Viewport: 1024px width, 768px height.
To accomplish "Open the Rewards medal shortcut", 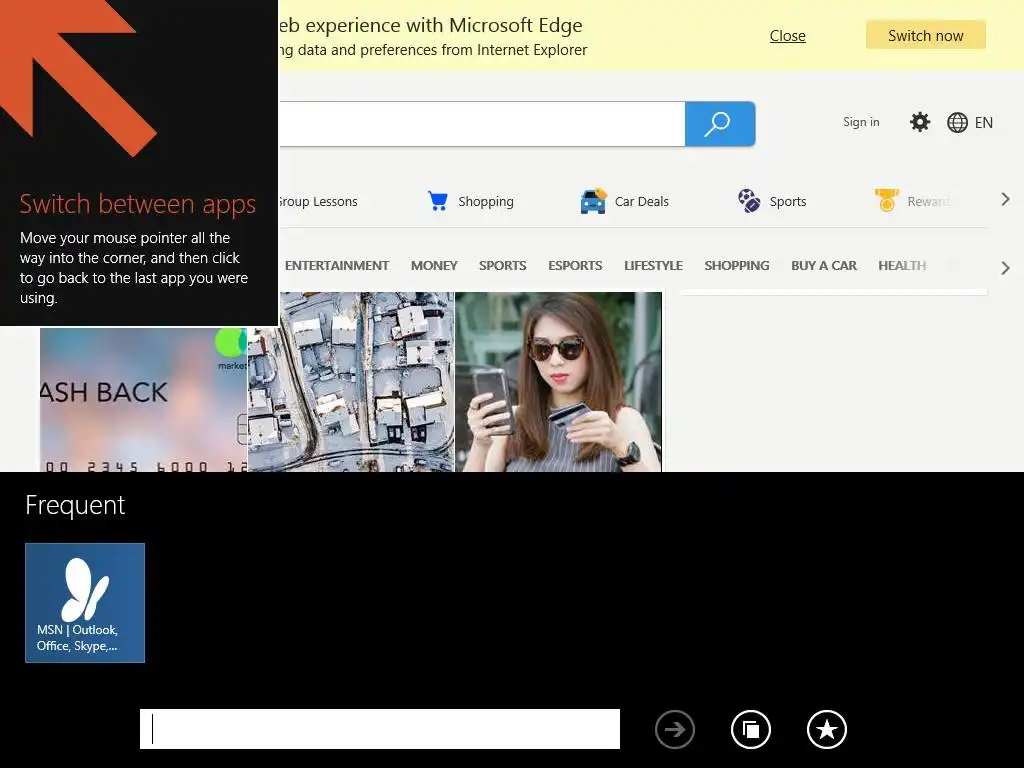I will coord(912,201).
